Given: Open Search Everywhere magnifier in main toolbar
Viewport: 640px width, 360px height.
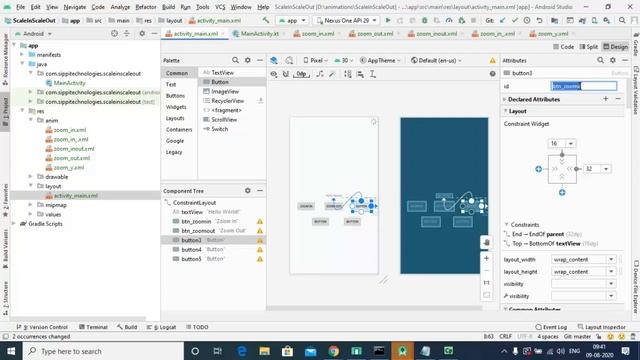Looking at the screenshot, I should (622, 20).
